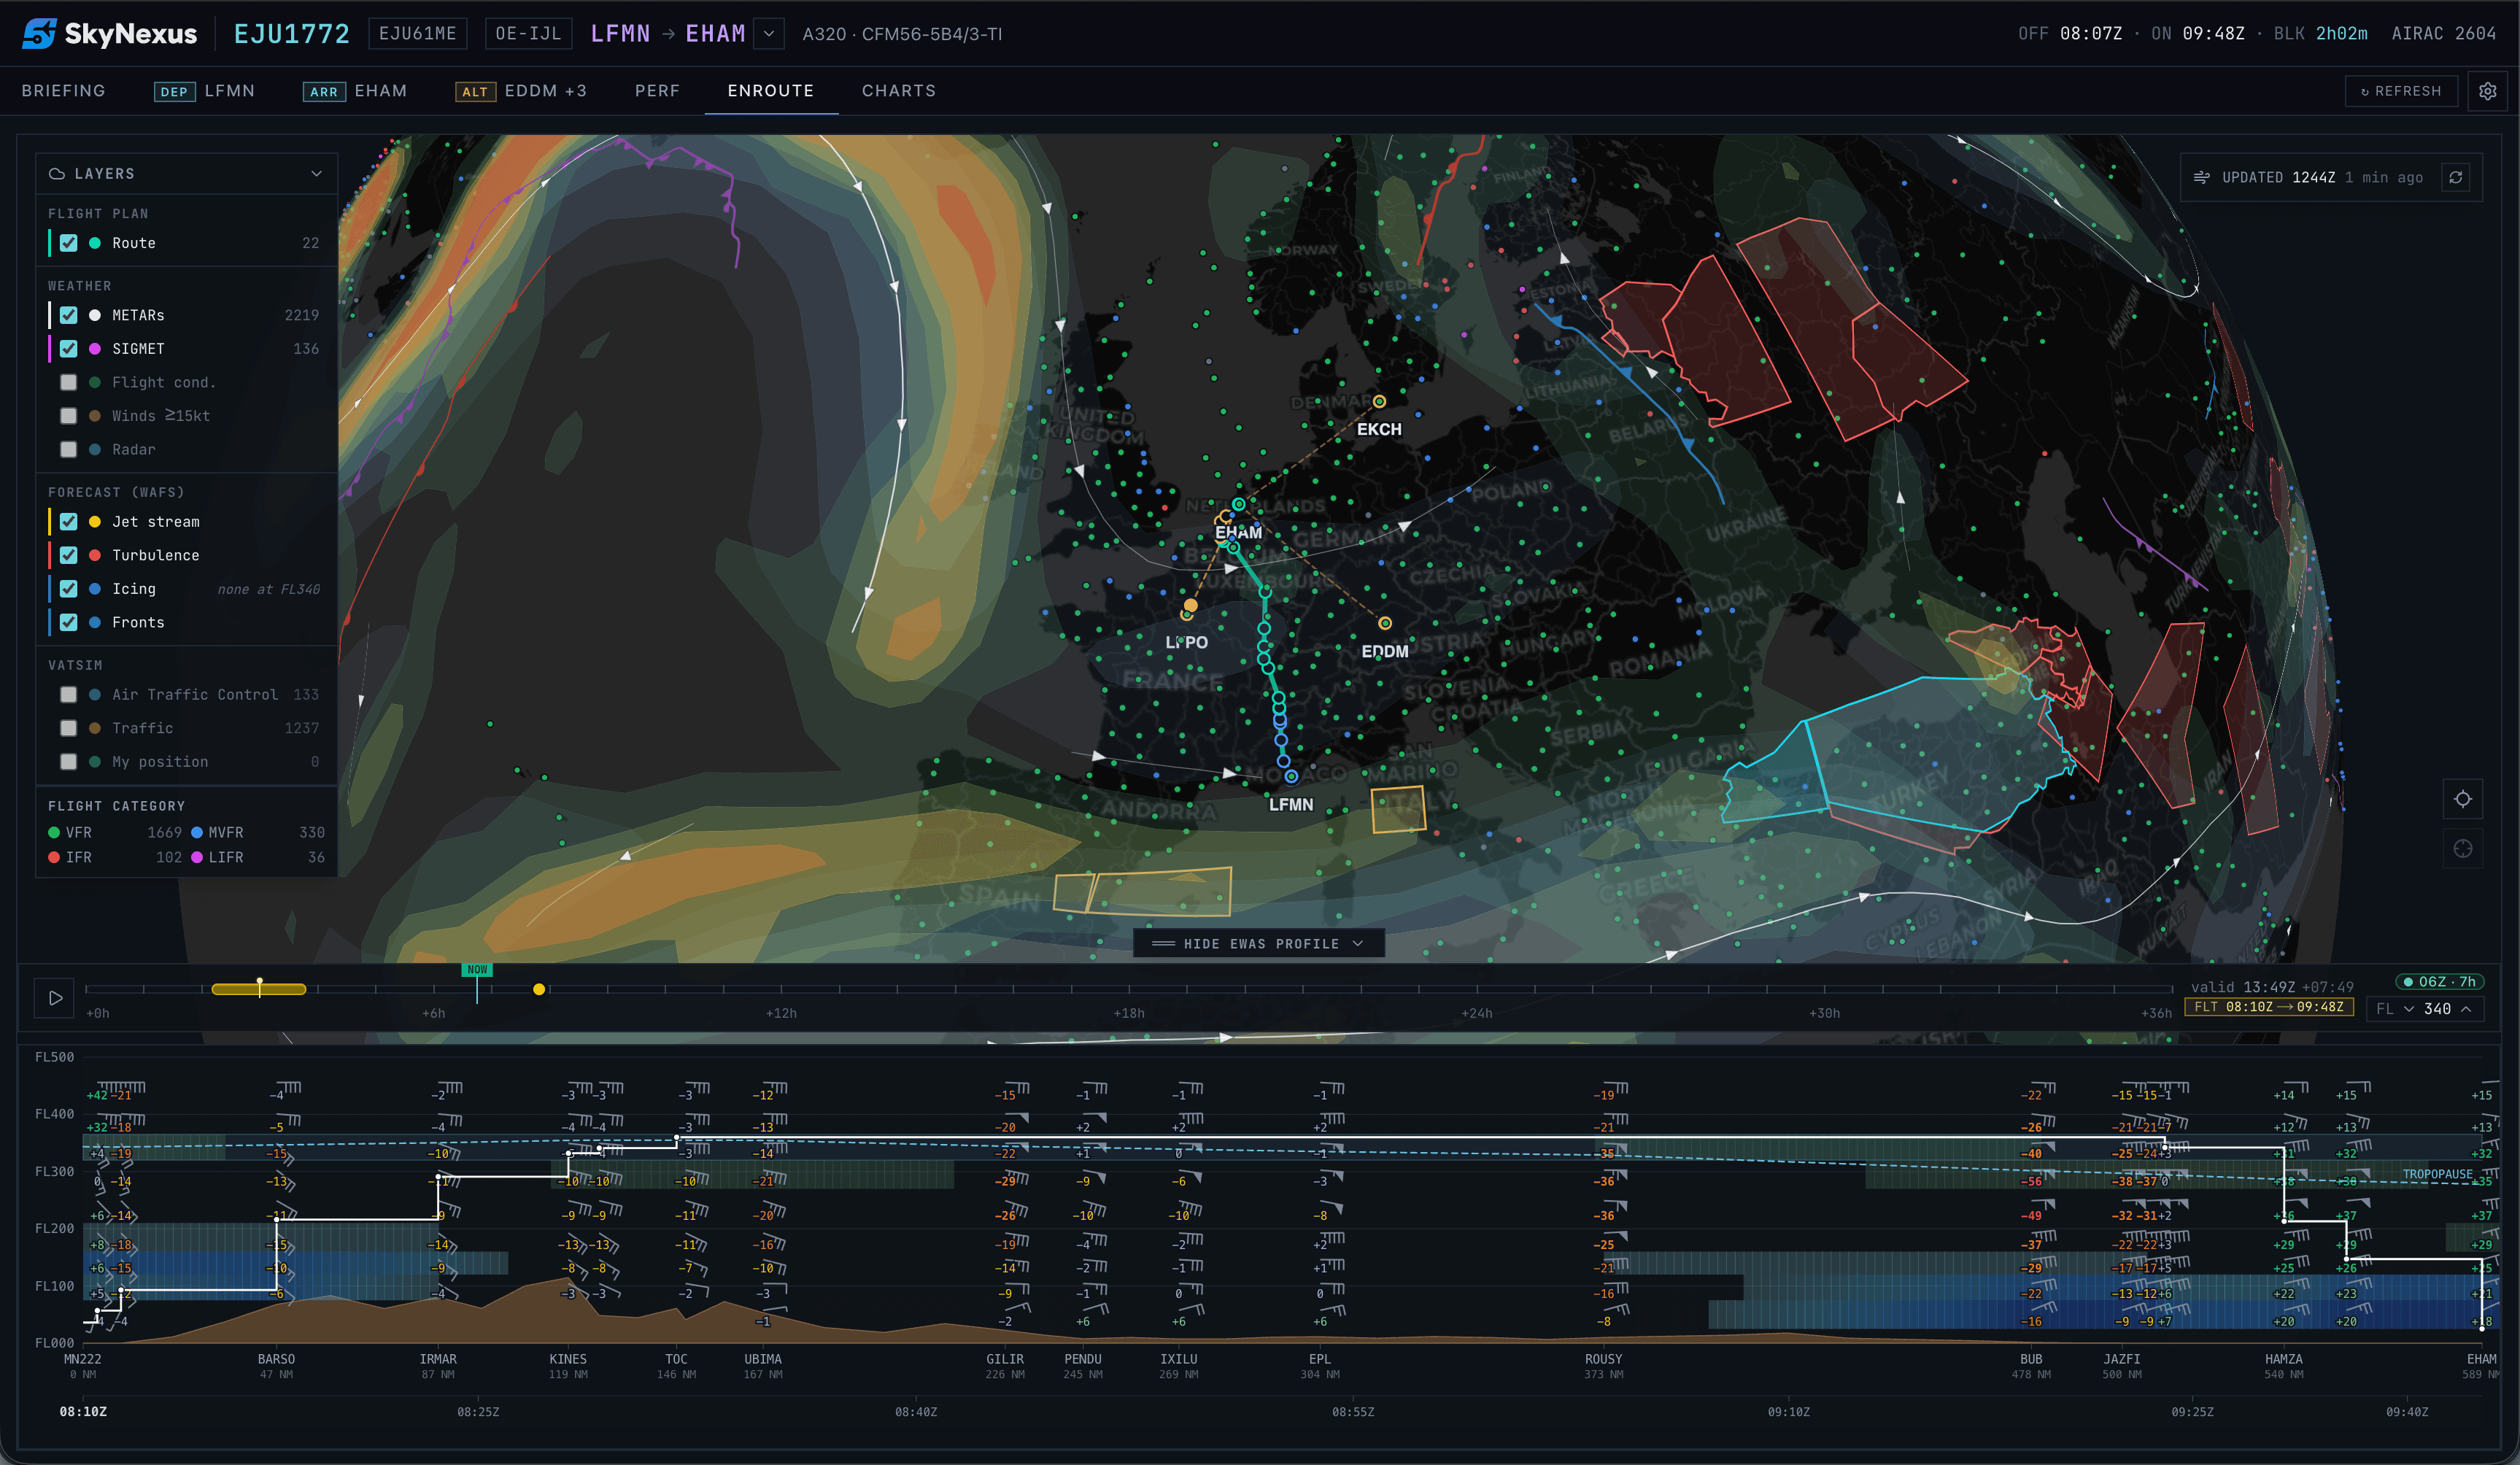Click the EJU61ME callsign chip

(x=417, y=34)
